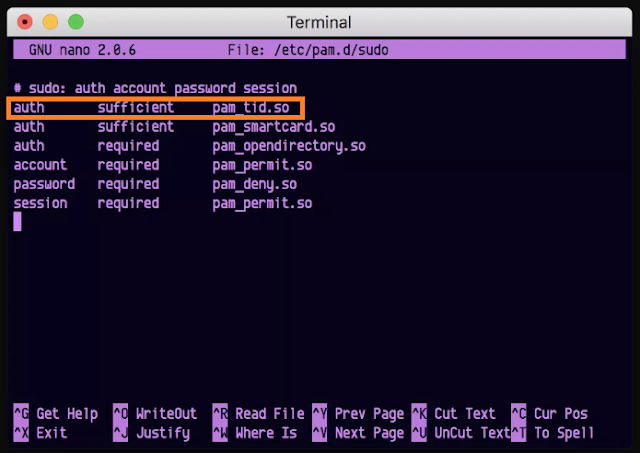Click 'sufficient' in the pam_tid.so row
Viewport: 640px width, 453px height.
[x=136, y=107]
